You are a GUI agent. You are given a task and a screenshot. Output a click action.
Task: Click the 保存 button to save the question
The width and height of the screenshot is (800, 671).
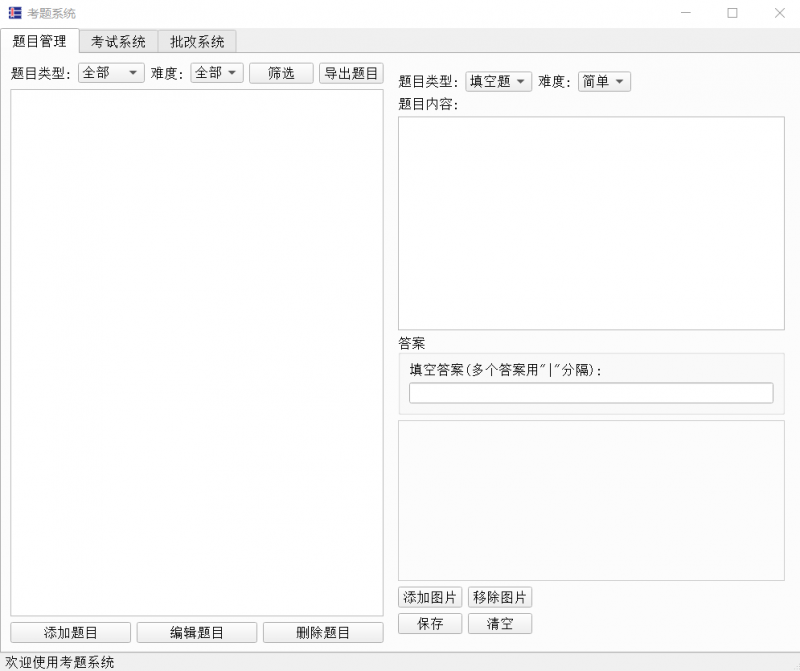coord(429,623)
